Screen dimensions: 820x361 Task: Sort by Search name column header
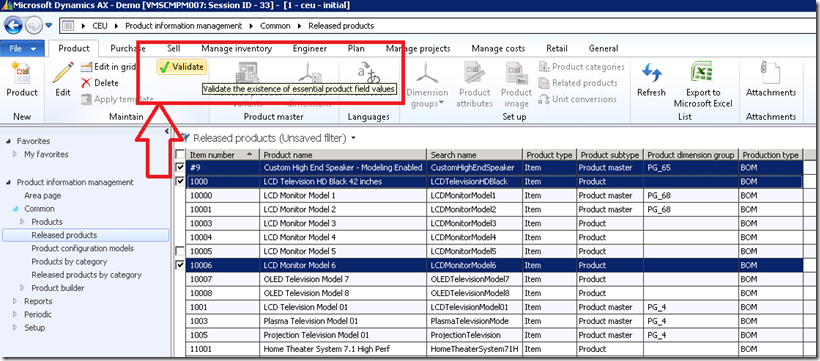[x=475, y=154]
